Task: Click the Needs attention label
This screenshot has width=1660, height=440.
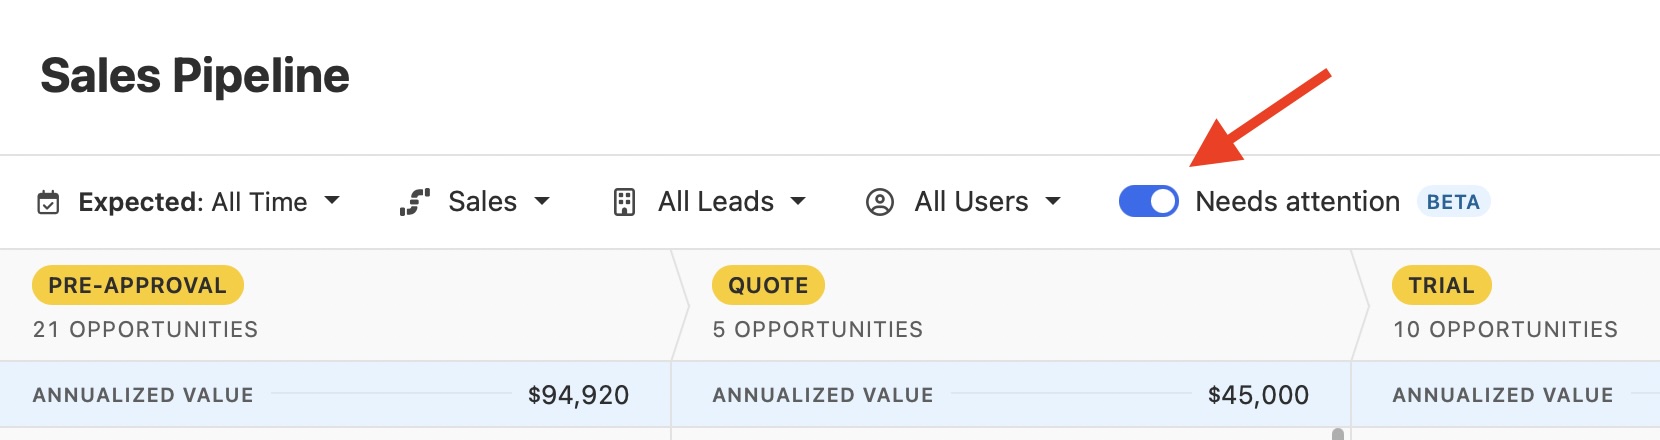Action: 1297,202
